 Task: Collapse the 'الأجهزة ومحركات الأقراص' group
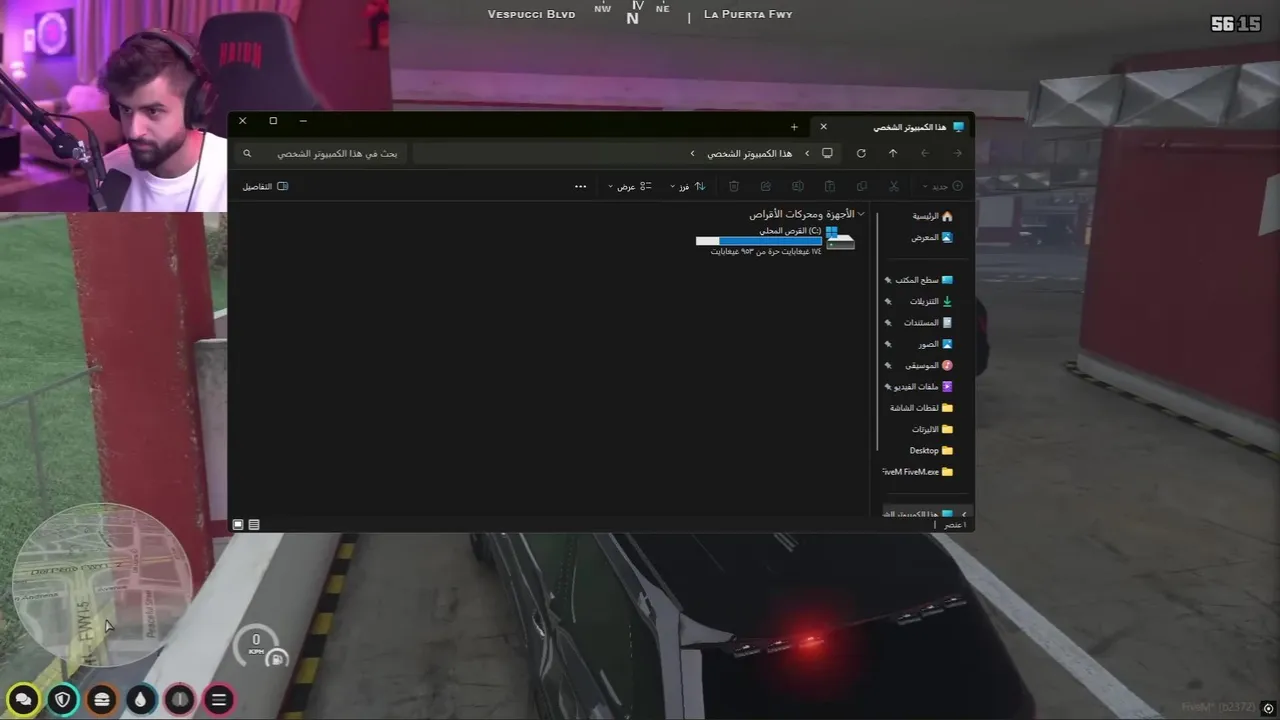click(x=861, y=214)
